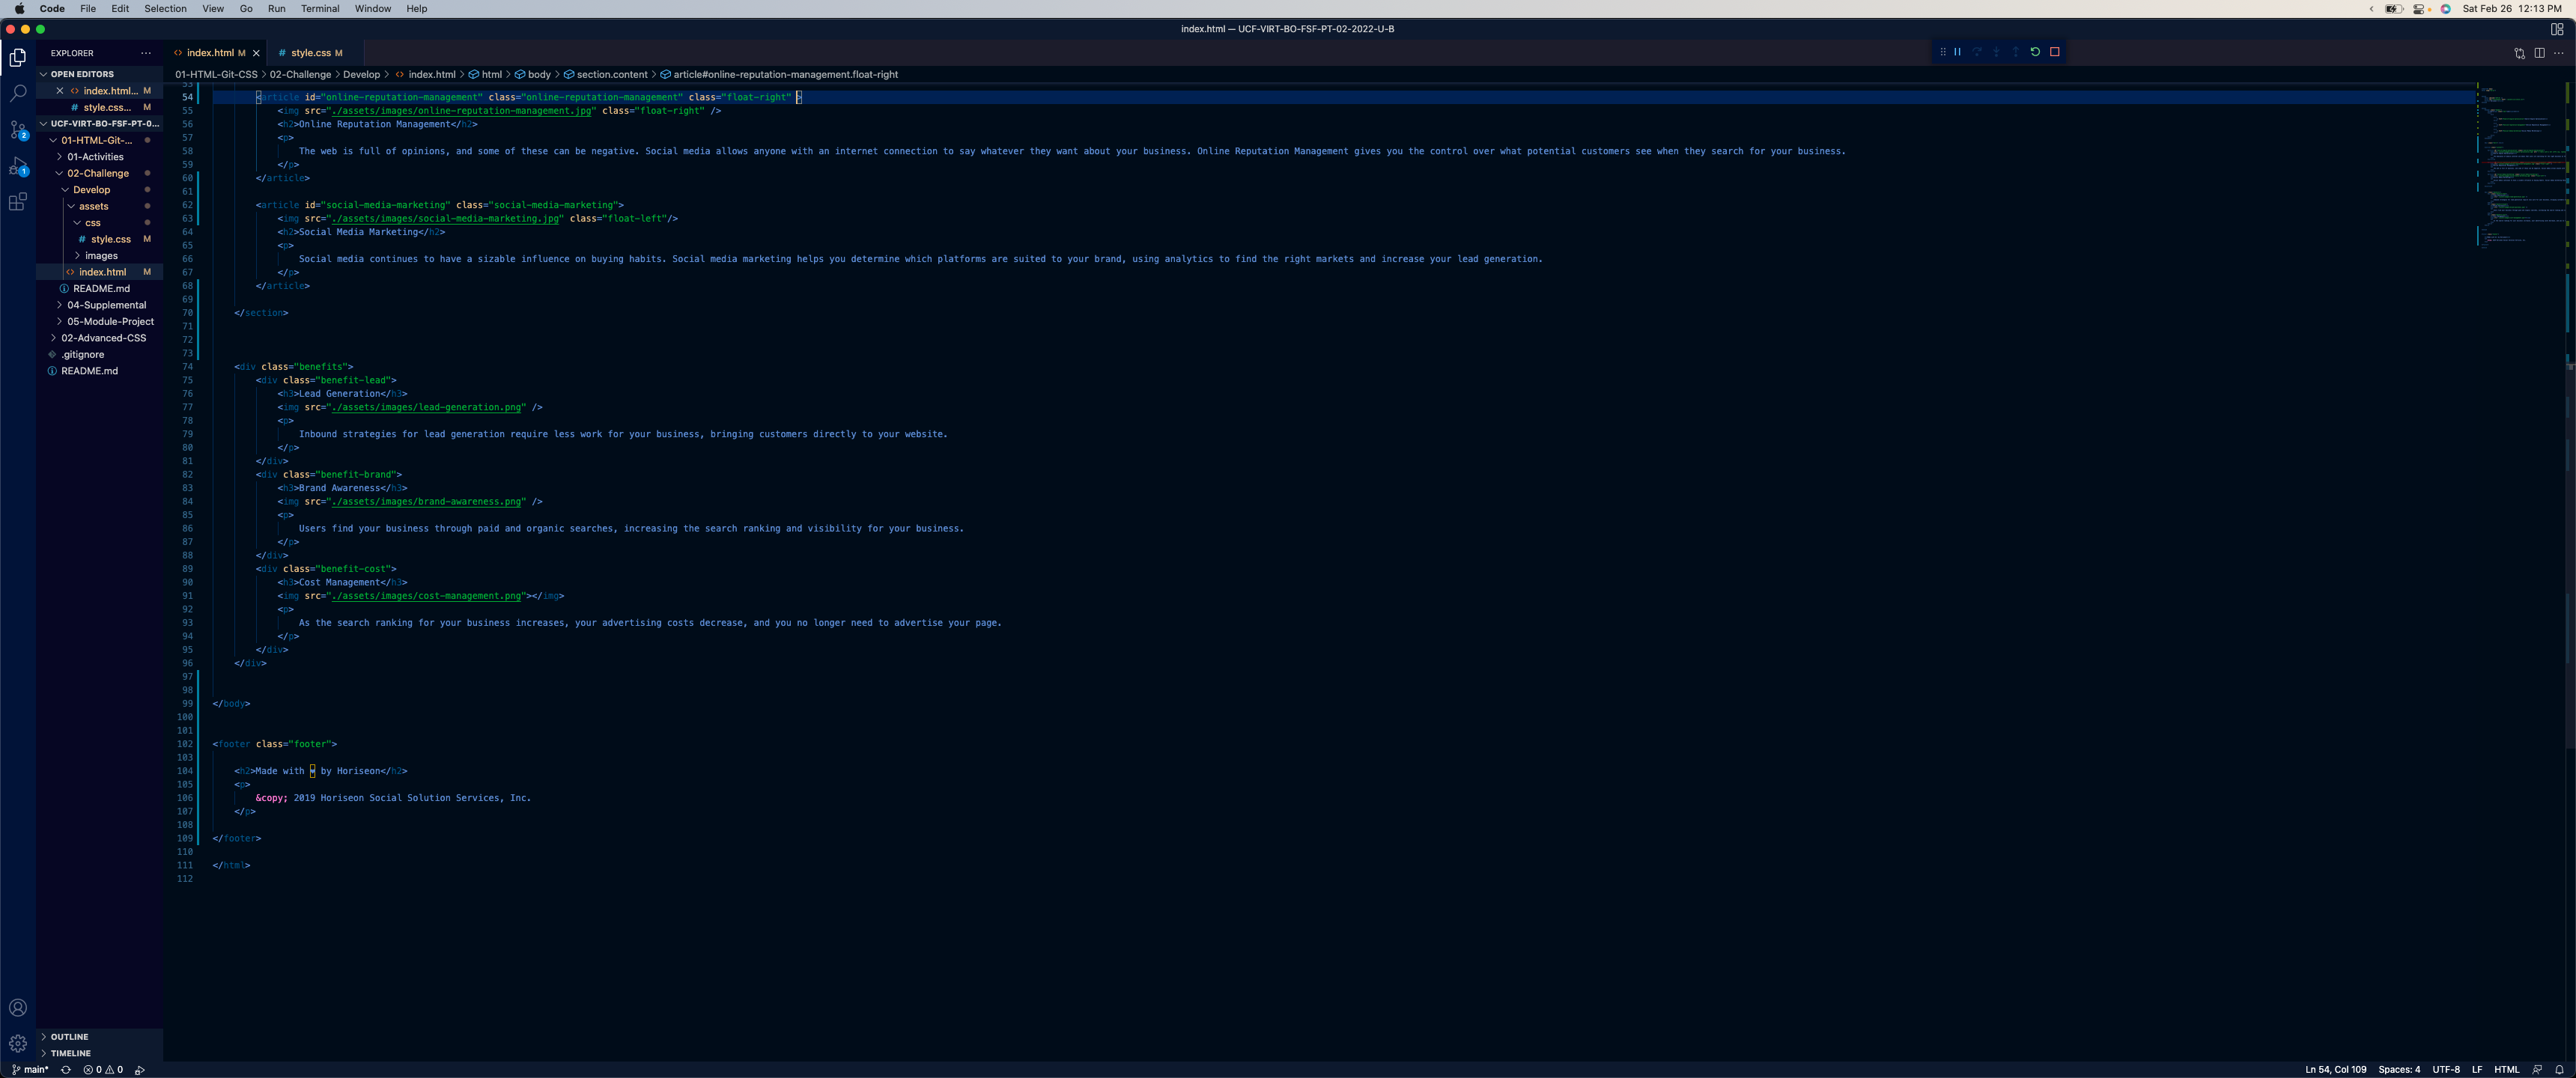Open Run and Debug view

(18, 166)
